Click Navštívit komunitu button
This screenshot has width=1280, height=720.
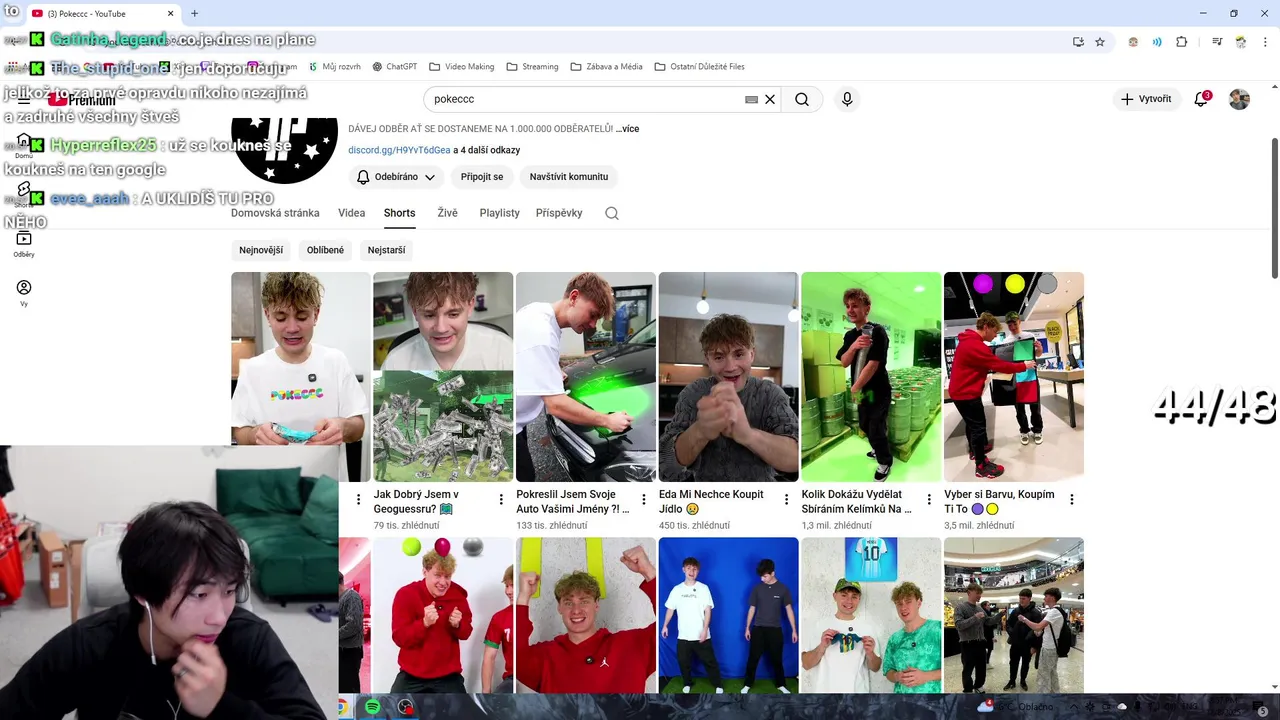pyautogui.click(x=569, y=177)
